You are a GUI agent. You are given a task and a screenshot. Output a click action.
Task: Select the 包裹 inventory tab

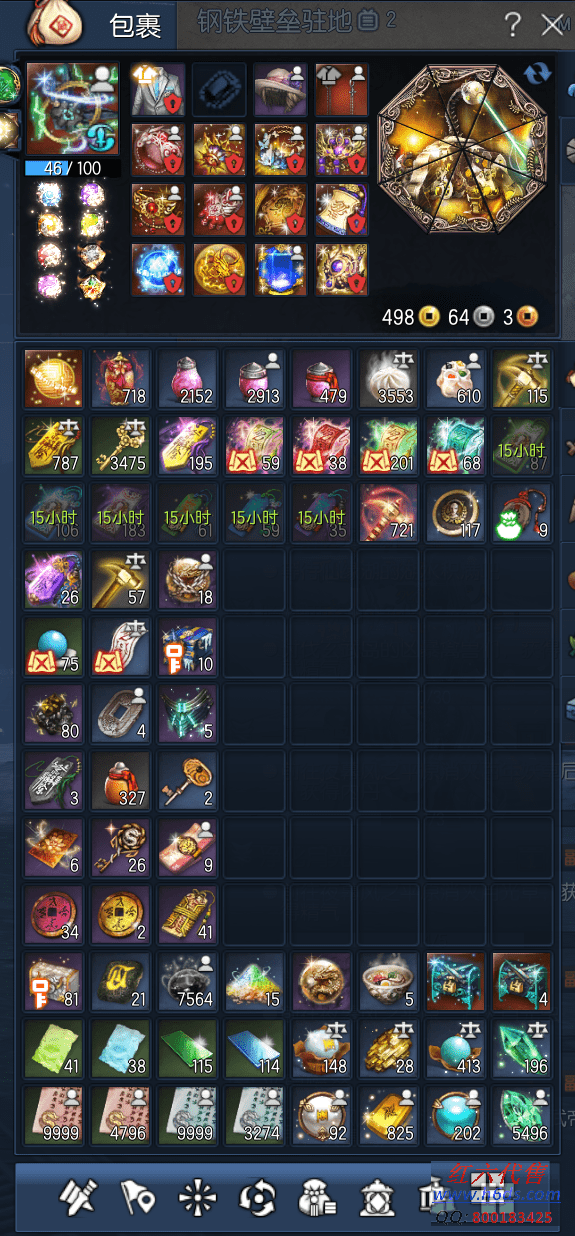point(134,25)
